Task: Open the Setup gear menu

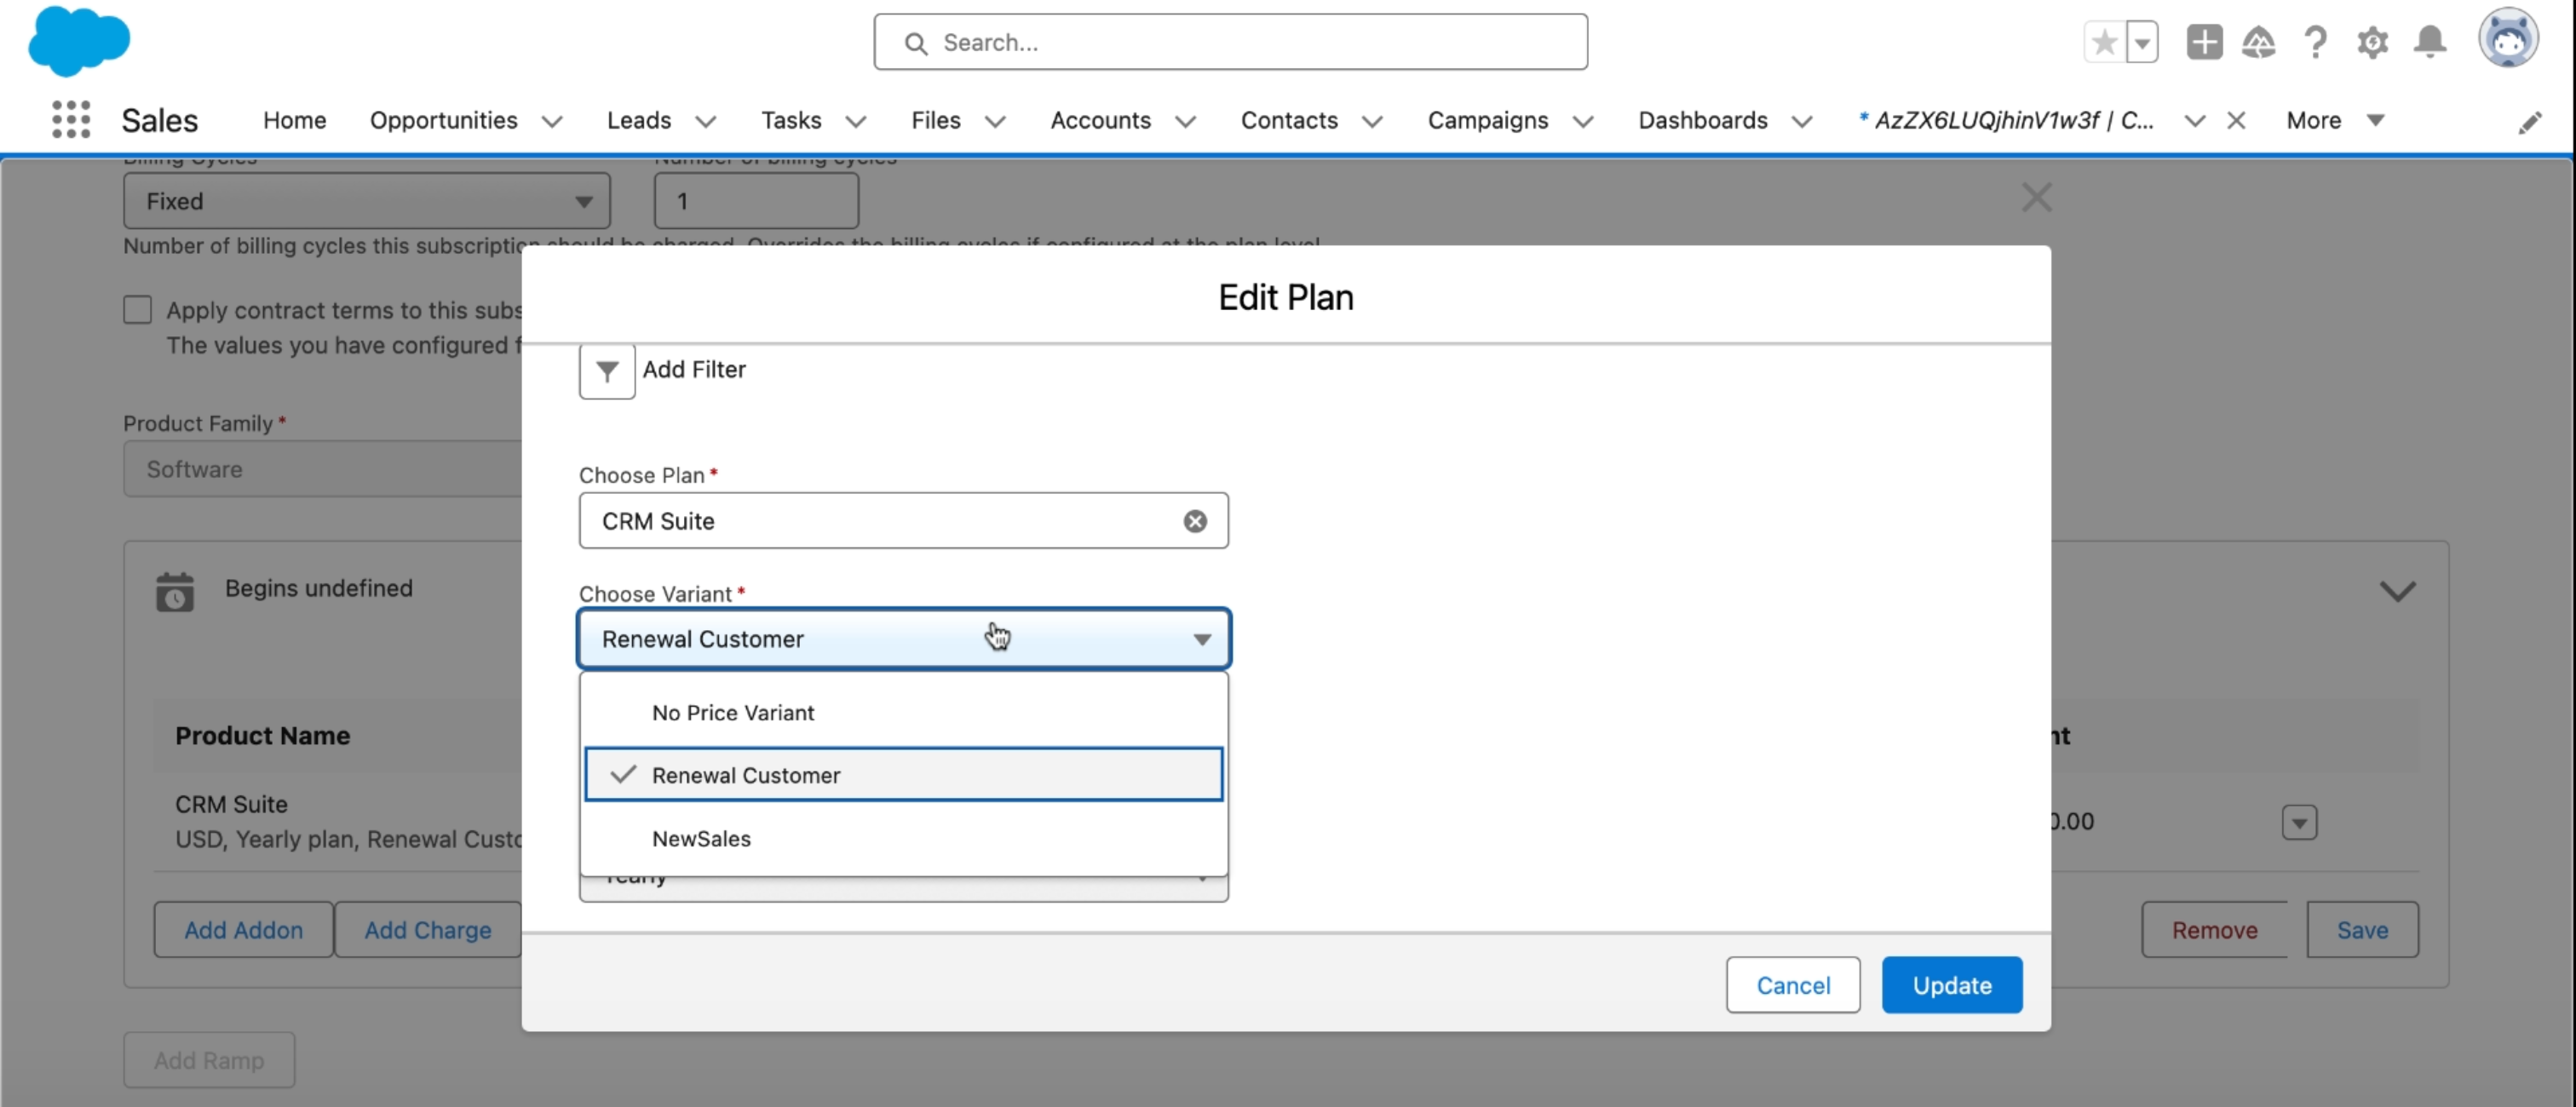Action: 2372,42
